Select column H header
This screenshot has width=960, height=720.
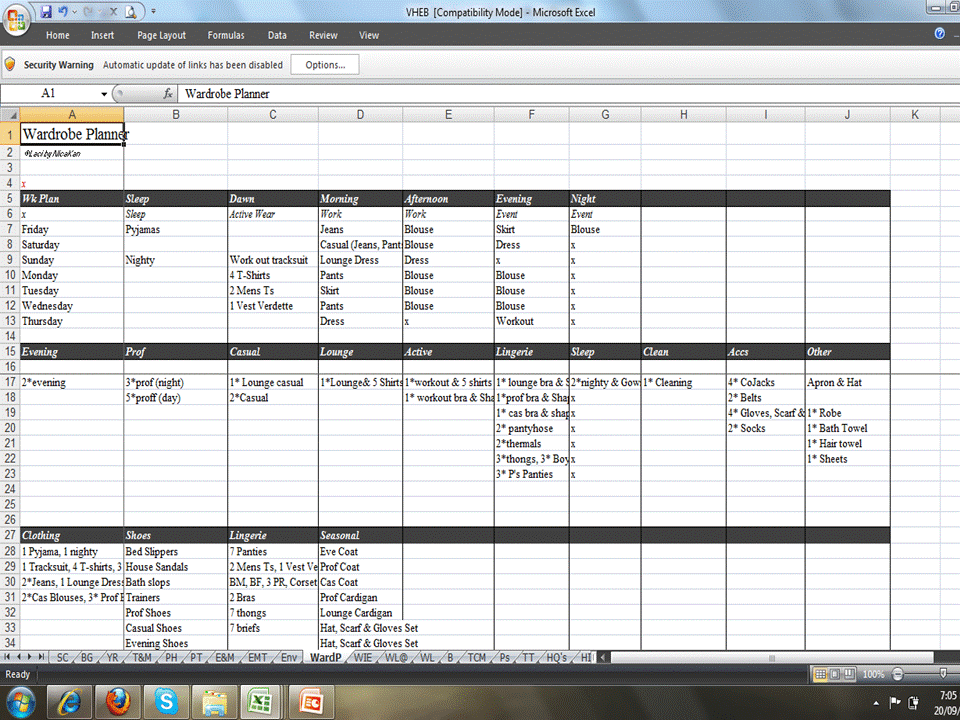point(683,114)
